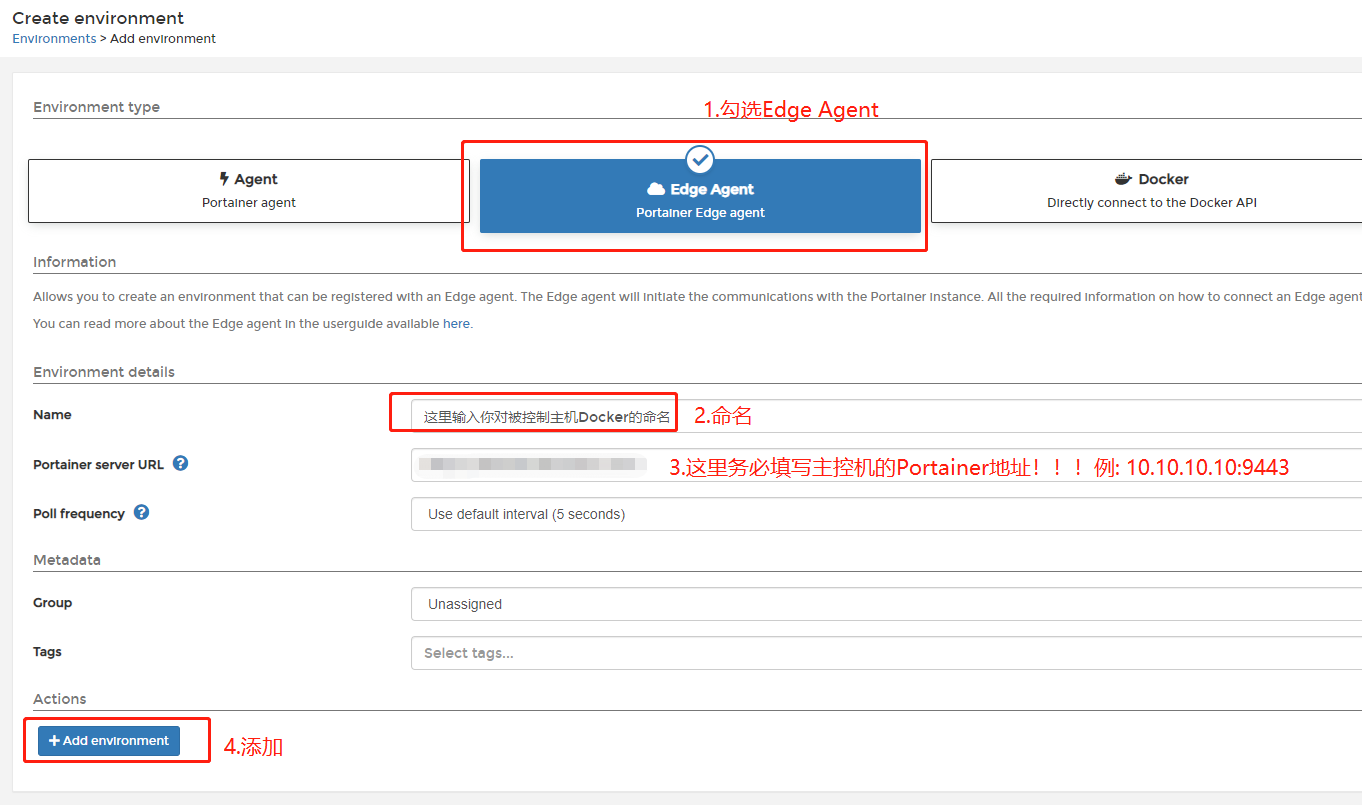Click the Add environment button

click(109, 741)
